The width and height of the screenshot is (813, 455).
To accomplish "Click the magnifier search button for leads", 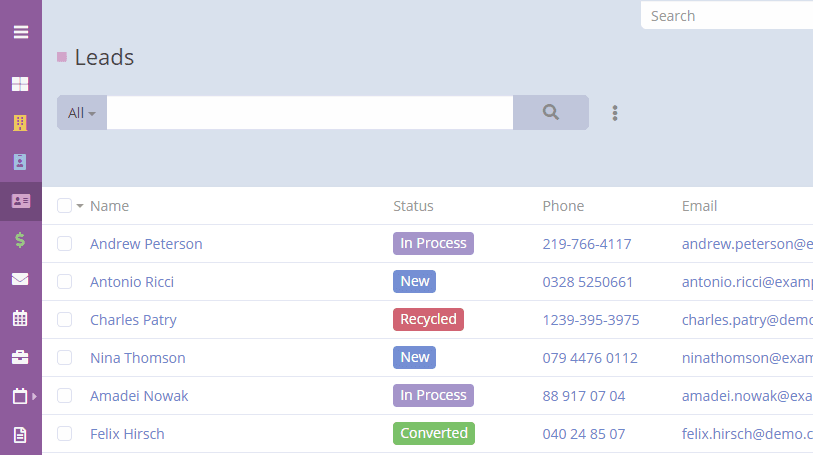I will (550, 113).
